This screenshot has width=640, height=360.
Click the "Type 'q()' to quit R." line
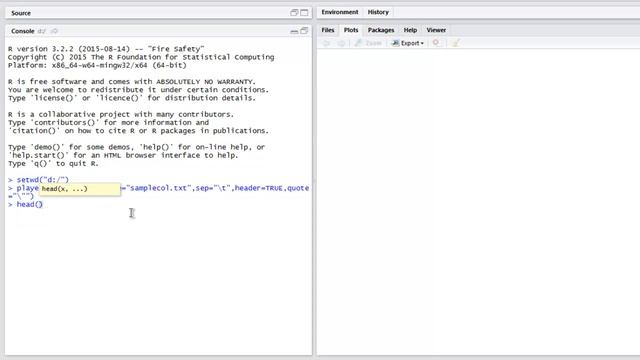coord(53,163)
